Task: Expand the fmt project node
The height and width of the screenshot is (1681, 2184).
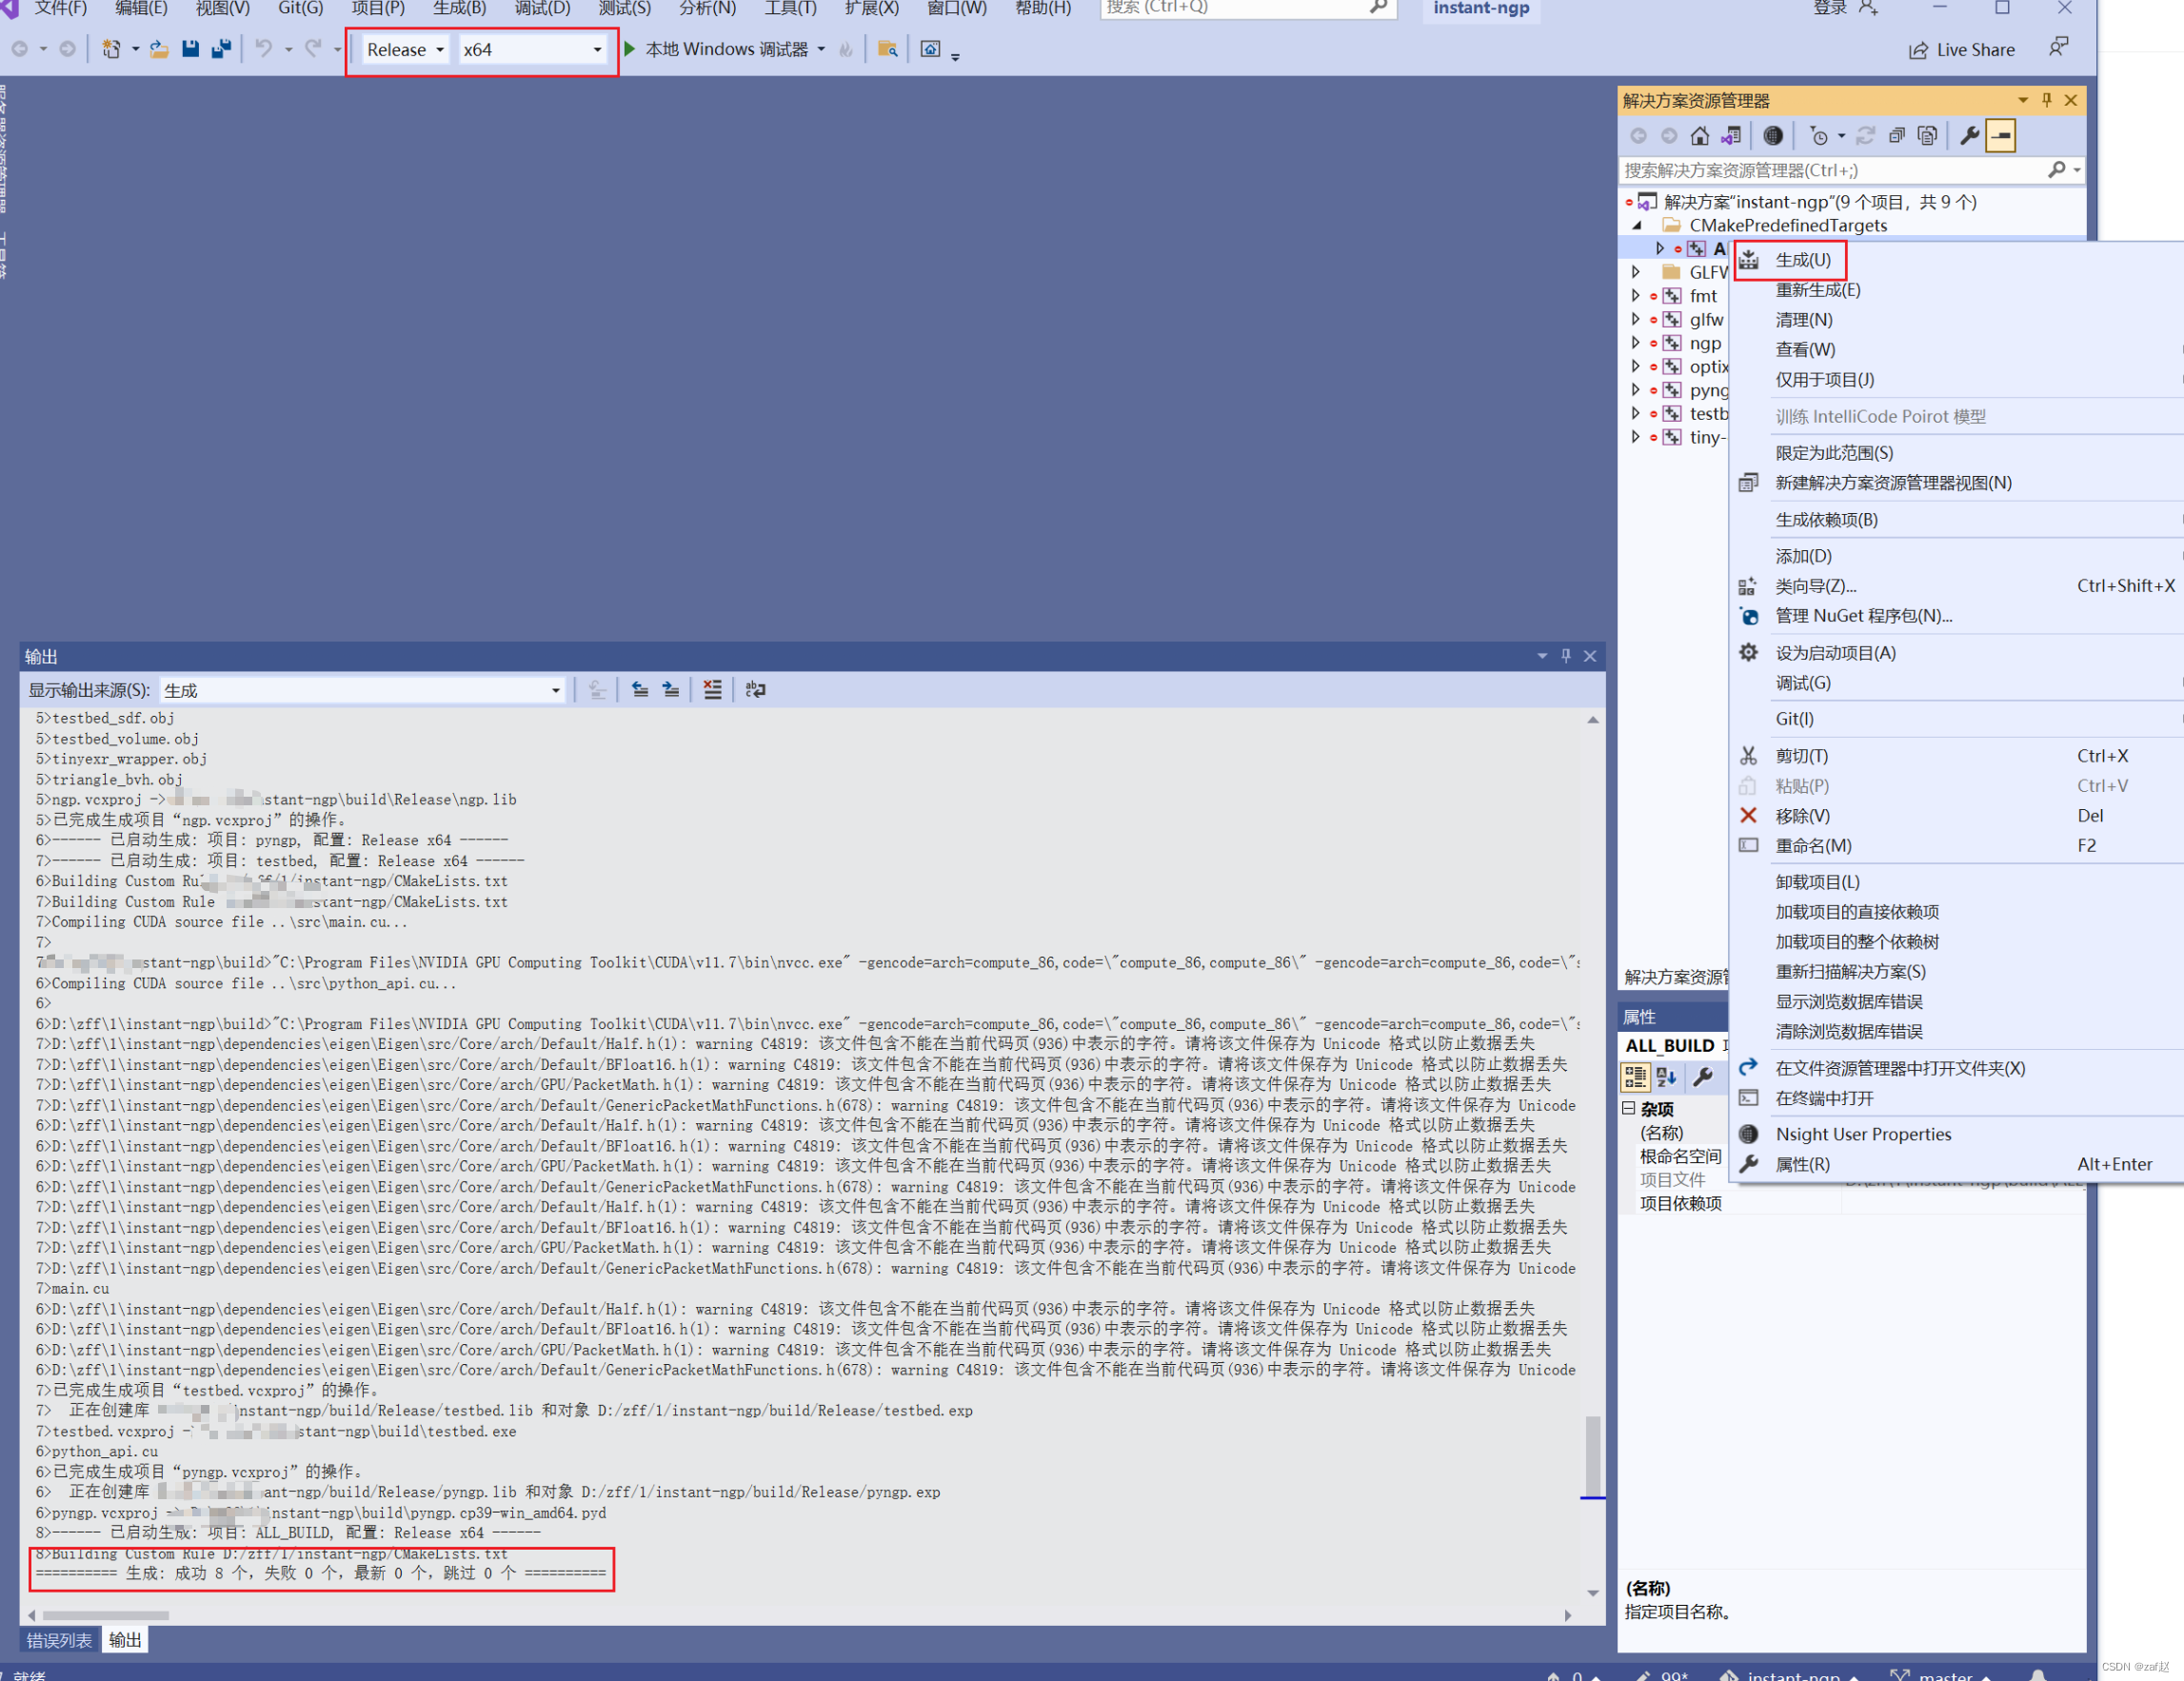Action: coord(1635,296)
